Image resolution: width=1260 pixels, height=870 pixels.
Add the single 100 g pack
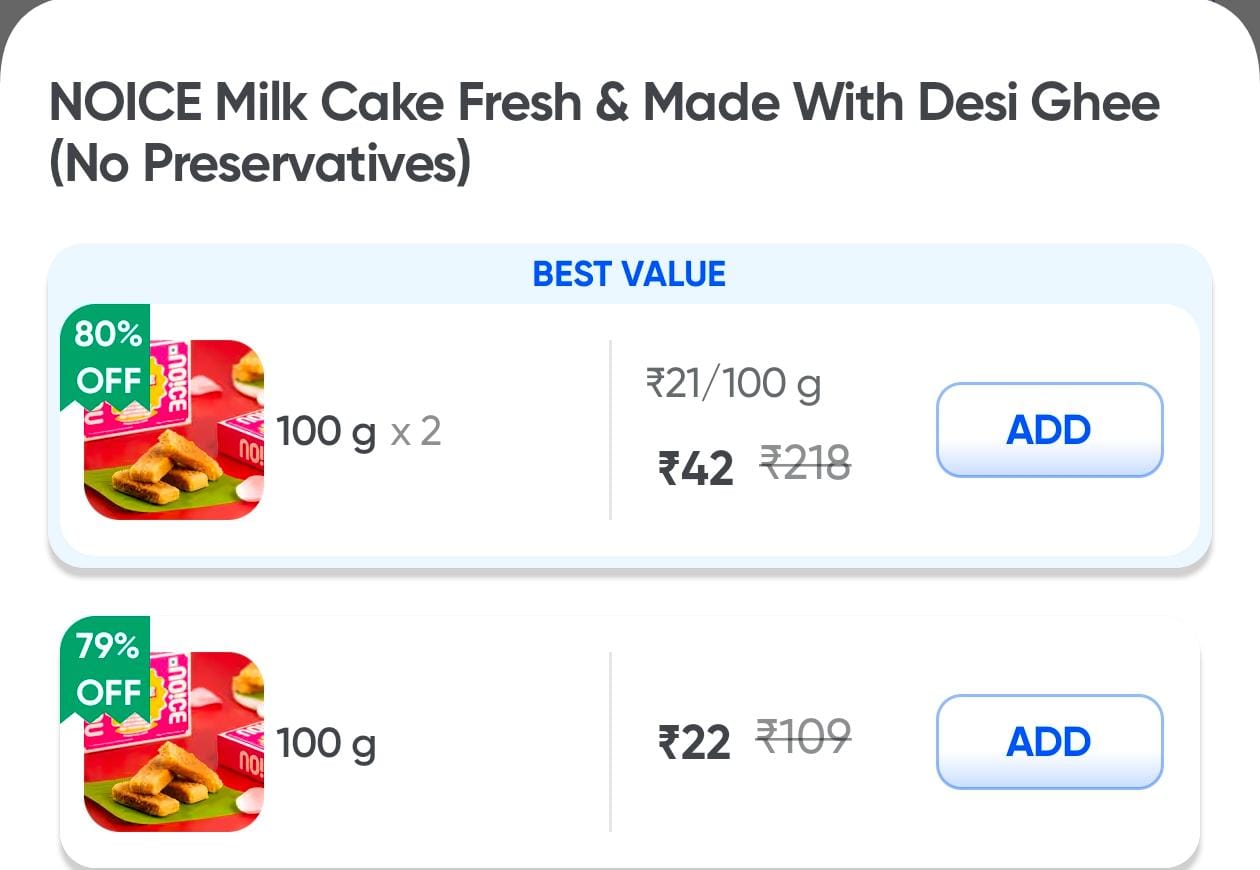point(1049,742)
